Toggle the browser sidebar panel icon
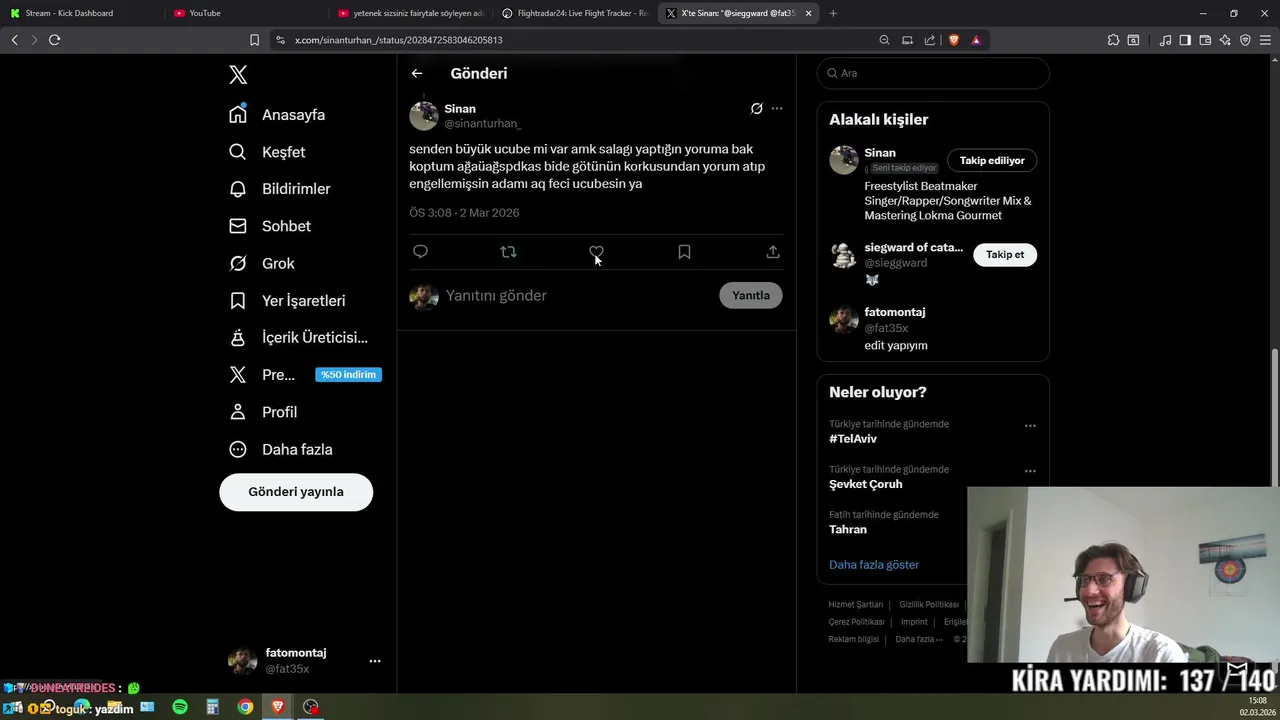The width and height of the screenshot is (1280, 720). click(1185, 40)
